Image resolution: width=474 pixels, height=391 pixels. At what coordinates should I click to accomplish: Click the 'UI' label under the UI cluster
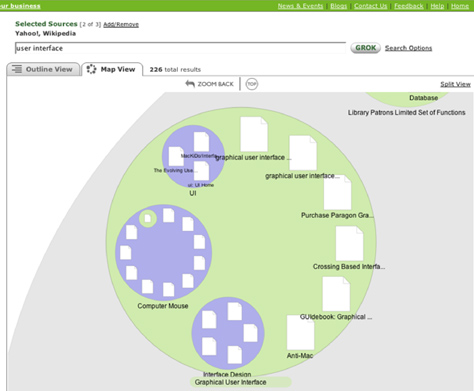(193, 193)
